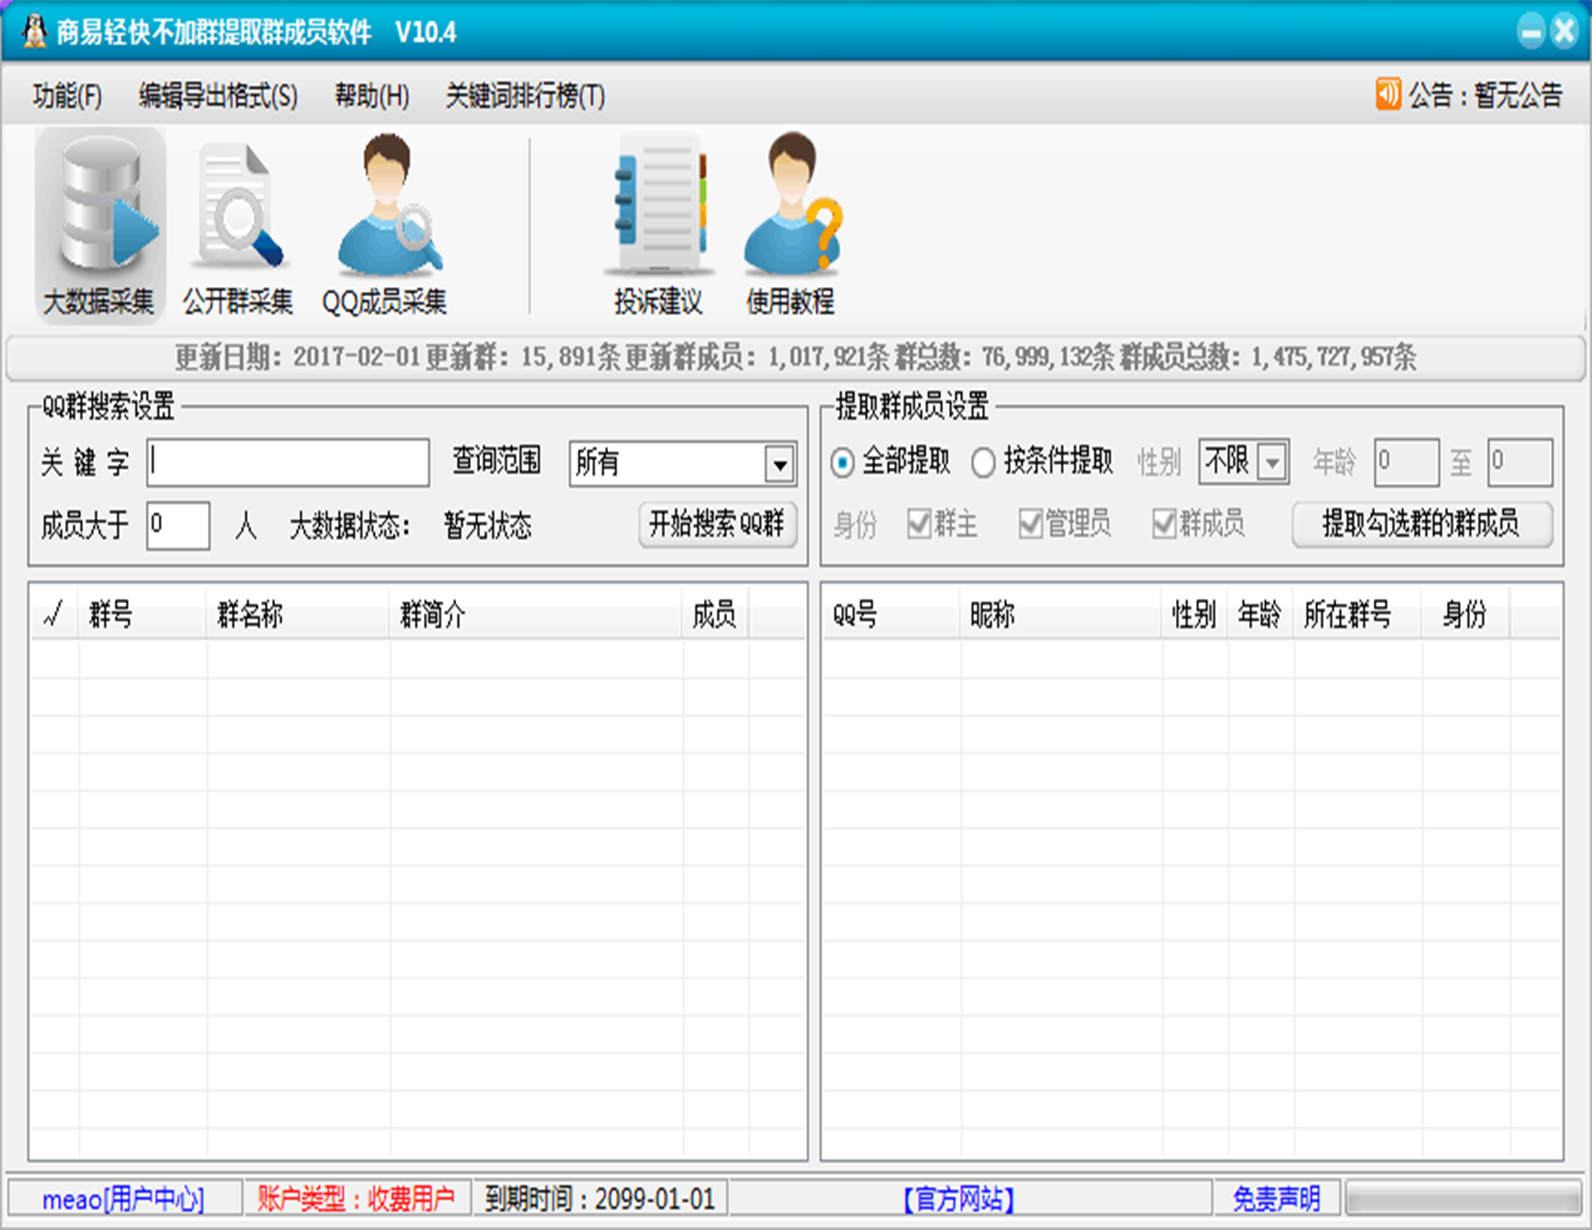The height and width of the screenshot is (1230, 1592).
Task: Click the 成员大于 number field
Action: (178, 525)
